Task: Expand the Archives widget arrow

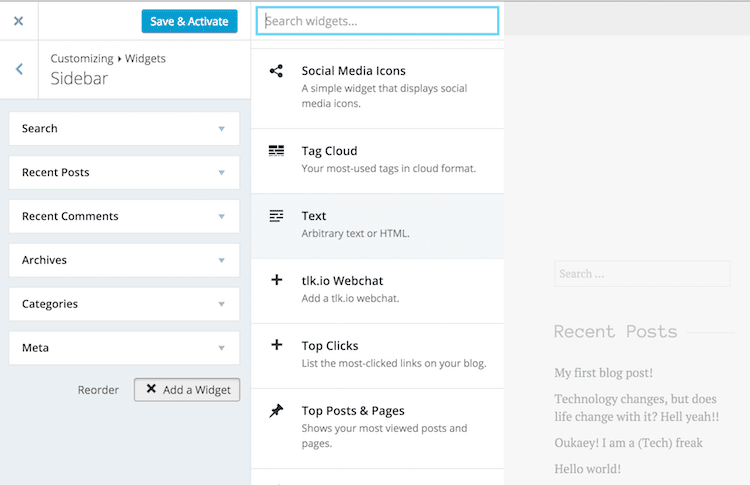Action: [x=221, y=261]
